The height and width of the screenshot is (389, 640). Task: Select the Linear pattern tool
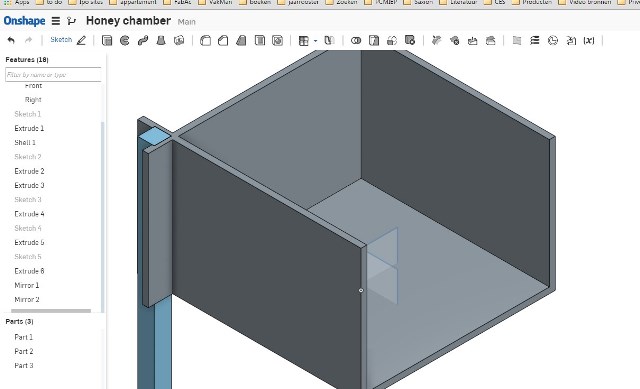coord(304,40)
